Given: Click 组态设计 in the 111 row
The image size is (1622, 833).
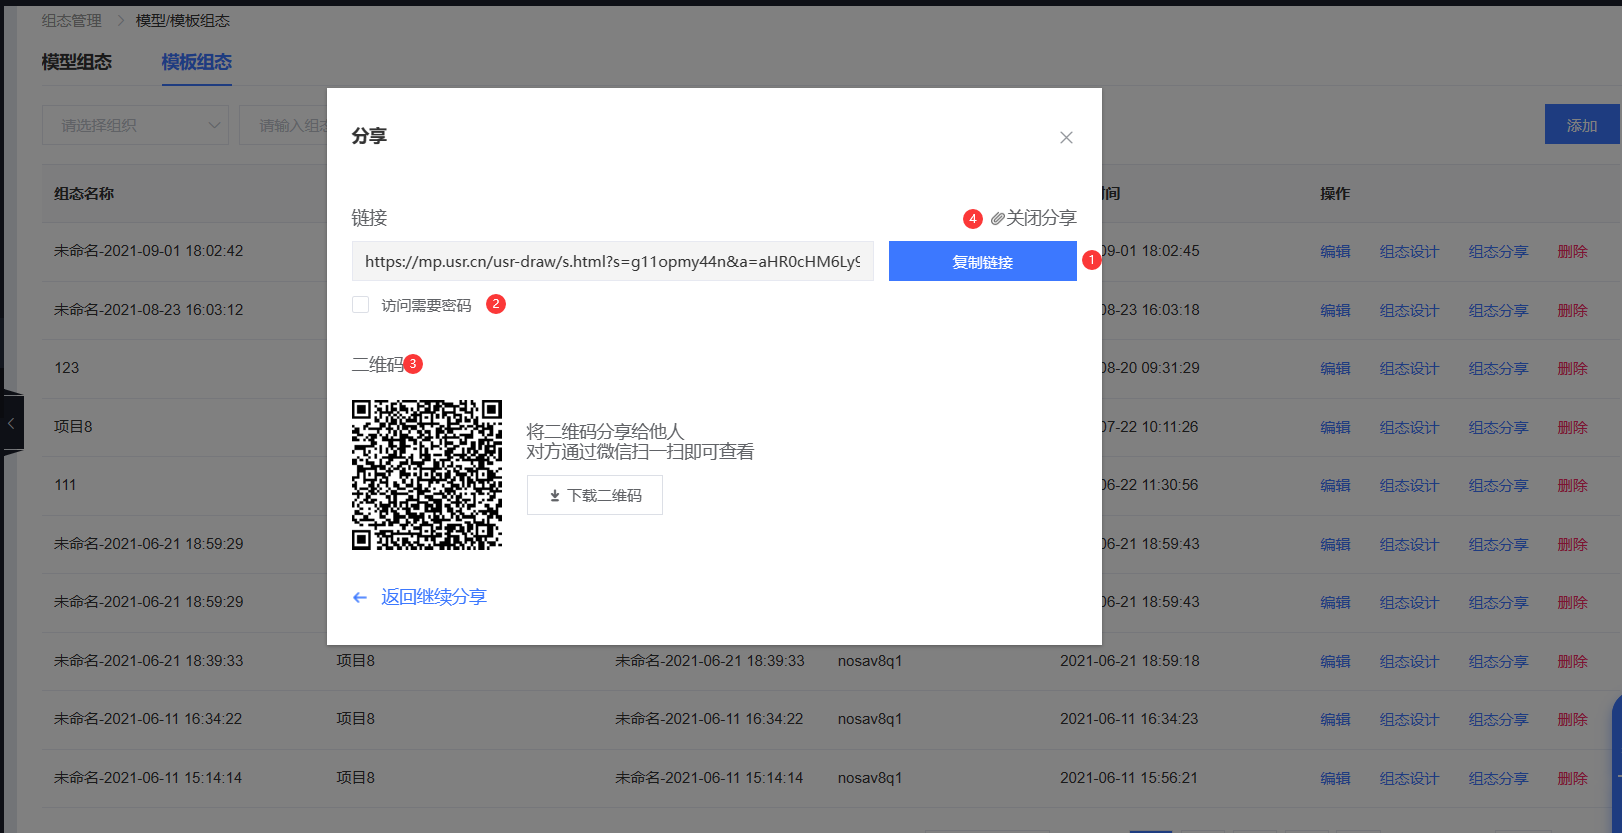Looking at the screenshot, I should pyautogui.click(x=1409, y=485).
